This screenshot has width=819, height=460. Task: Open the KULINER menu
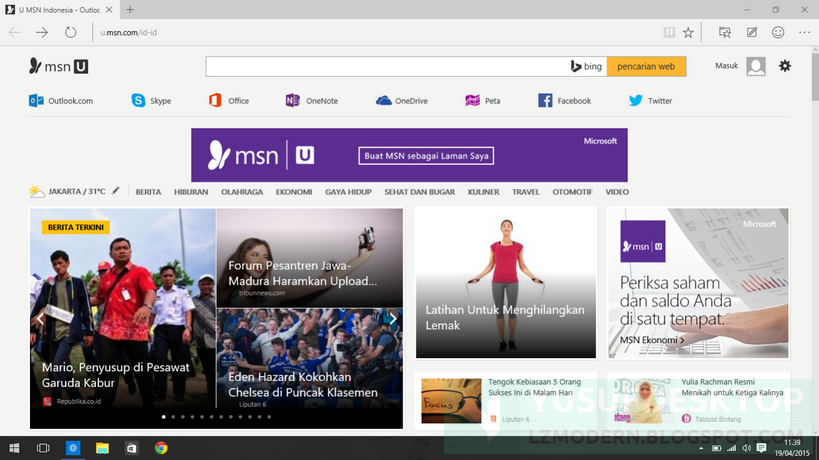484,192
